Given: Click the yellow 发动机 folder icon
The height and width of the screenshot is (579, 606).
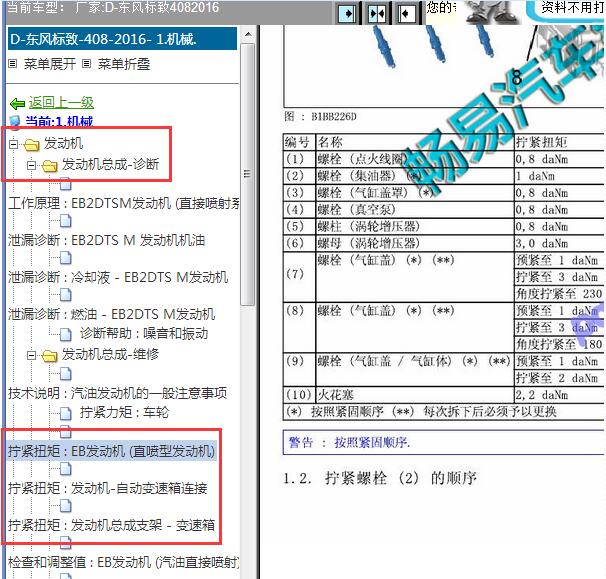Looking at the screenshot, I should 31,145.
